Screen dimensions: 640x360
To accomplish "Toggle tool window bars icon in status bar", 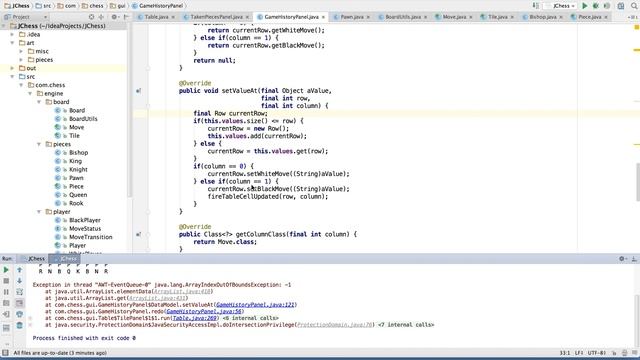I will coord(5,353).
